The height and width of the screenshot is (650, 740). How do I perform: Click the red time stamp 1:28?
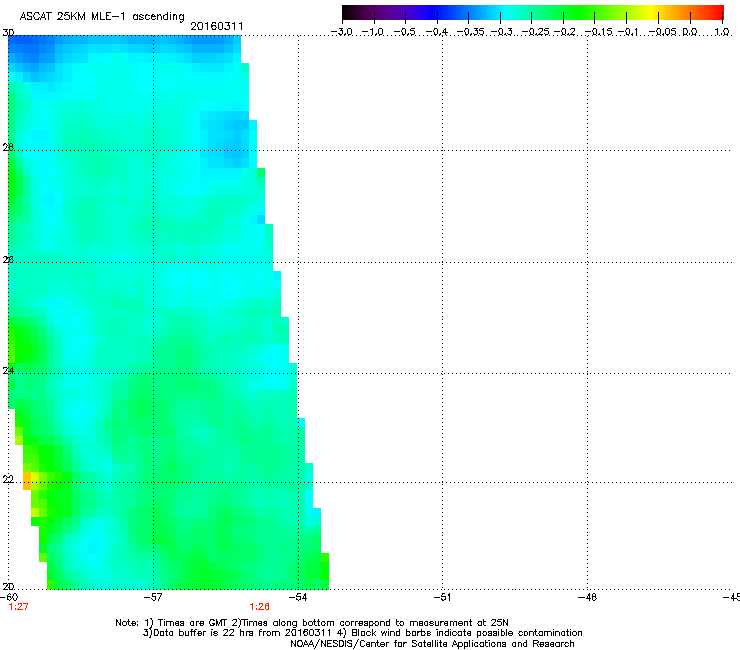pos(260,607)
